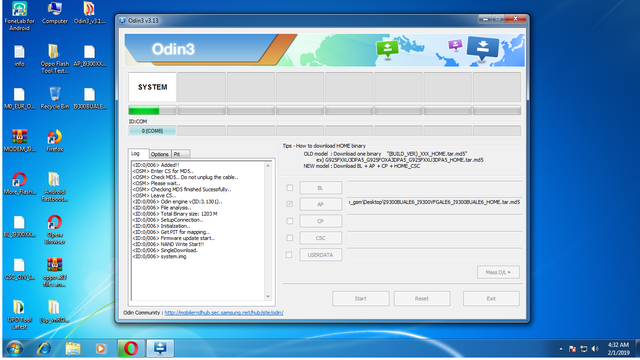Click the 0:[COM6] port box
The width and height of the screenshot is (640, 360).
click(x=152, y=131)
